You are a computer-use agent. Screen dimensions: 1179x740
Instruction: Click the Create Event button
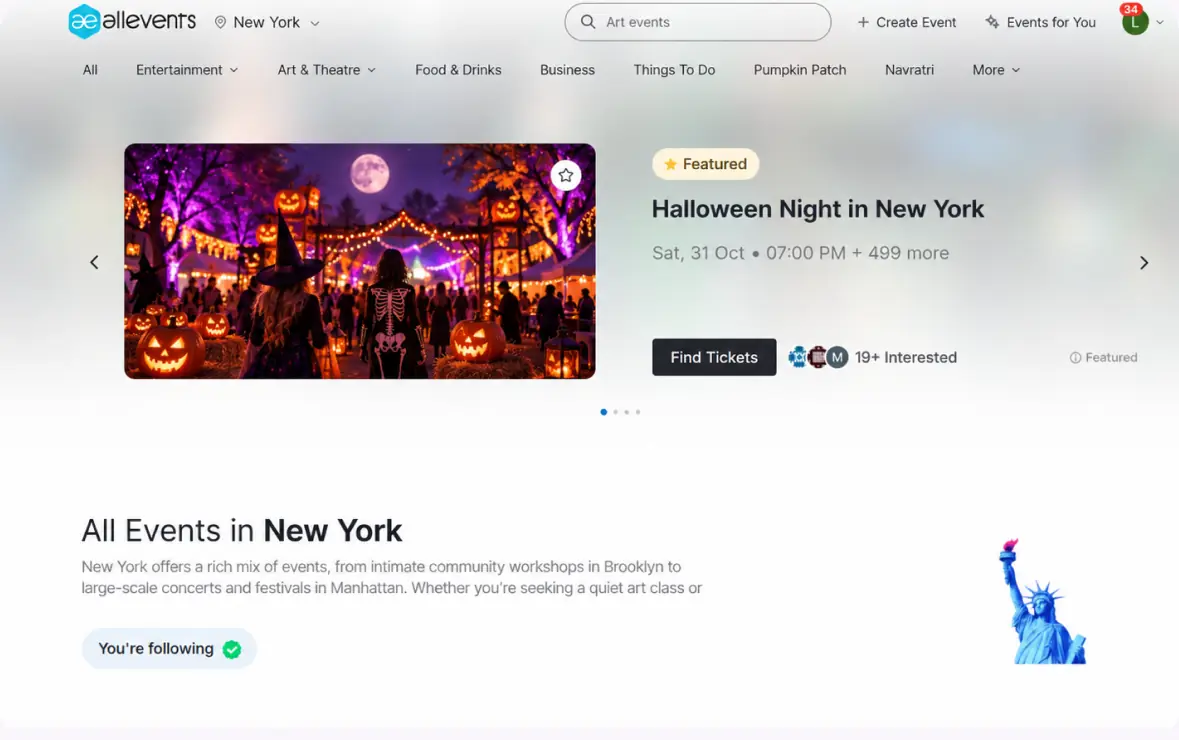click(x=906, y=23)
